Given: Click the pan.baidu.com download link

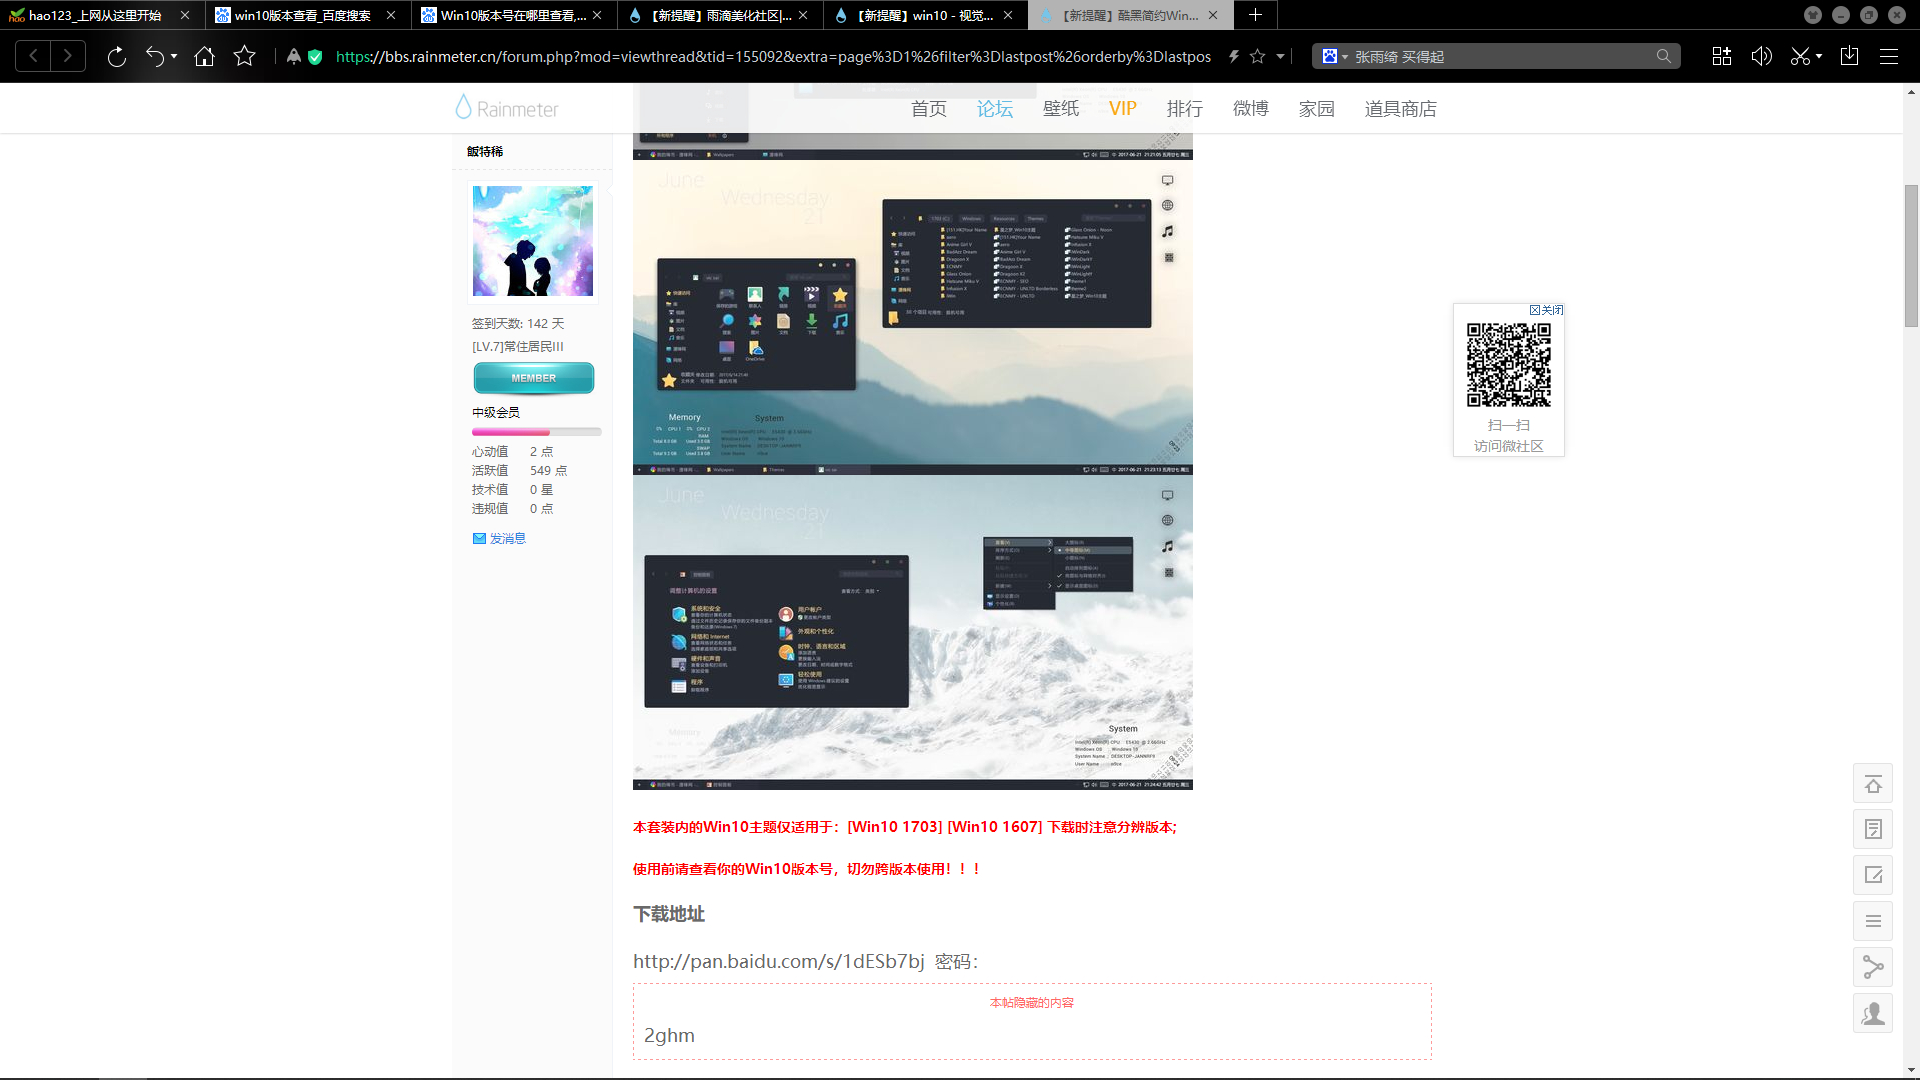Looking at the screenshot, I should click(x=778, y=961).
